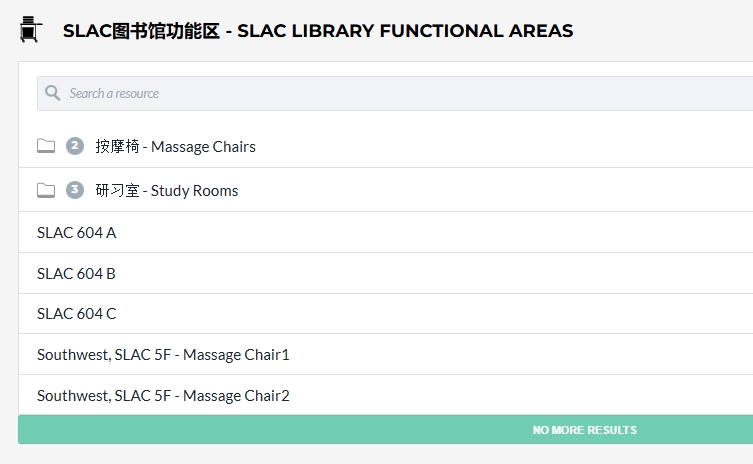Viewport: 753px width, 464px height.
Task: Expand the 研习室 - Study Rooms folder
Action: pos(386,190)
